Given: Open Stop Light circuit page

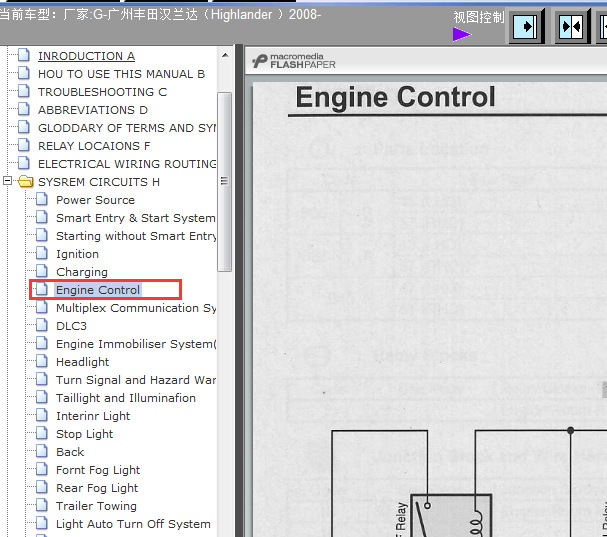Looking at the screenshot, I should click(x=84, y=434).
